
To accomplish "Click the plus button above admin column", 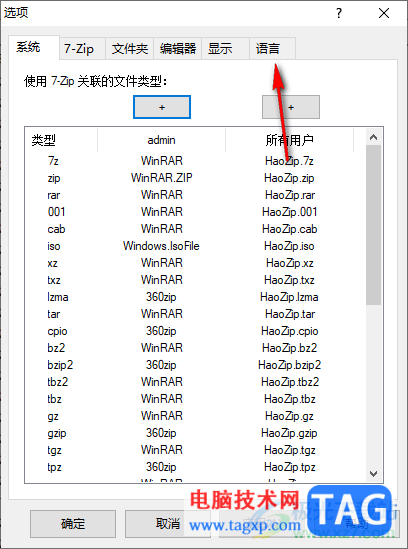I will tap(162, 107).
